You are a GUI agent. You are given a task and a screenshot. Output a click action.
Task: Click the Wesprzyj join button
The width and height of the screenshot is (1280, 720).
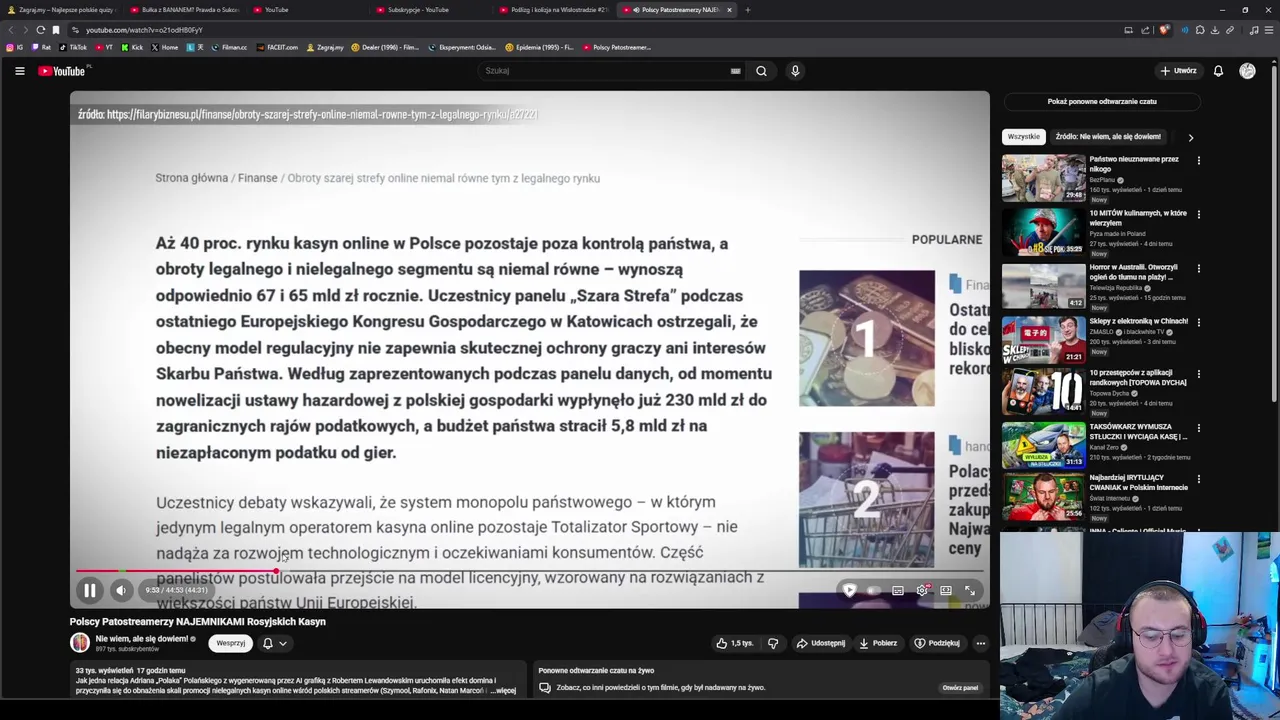click(231, 643)
